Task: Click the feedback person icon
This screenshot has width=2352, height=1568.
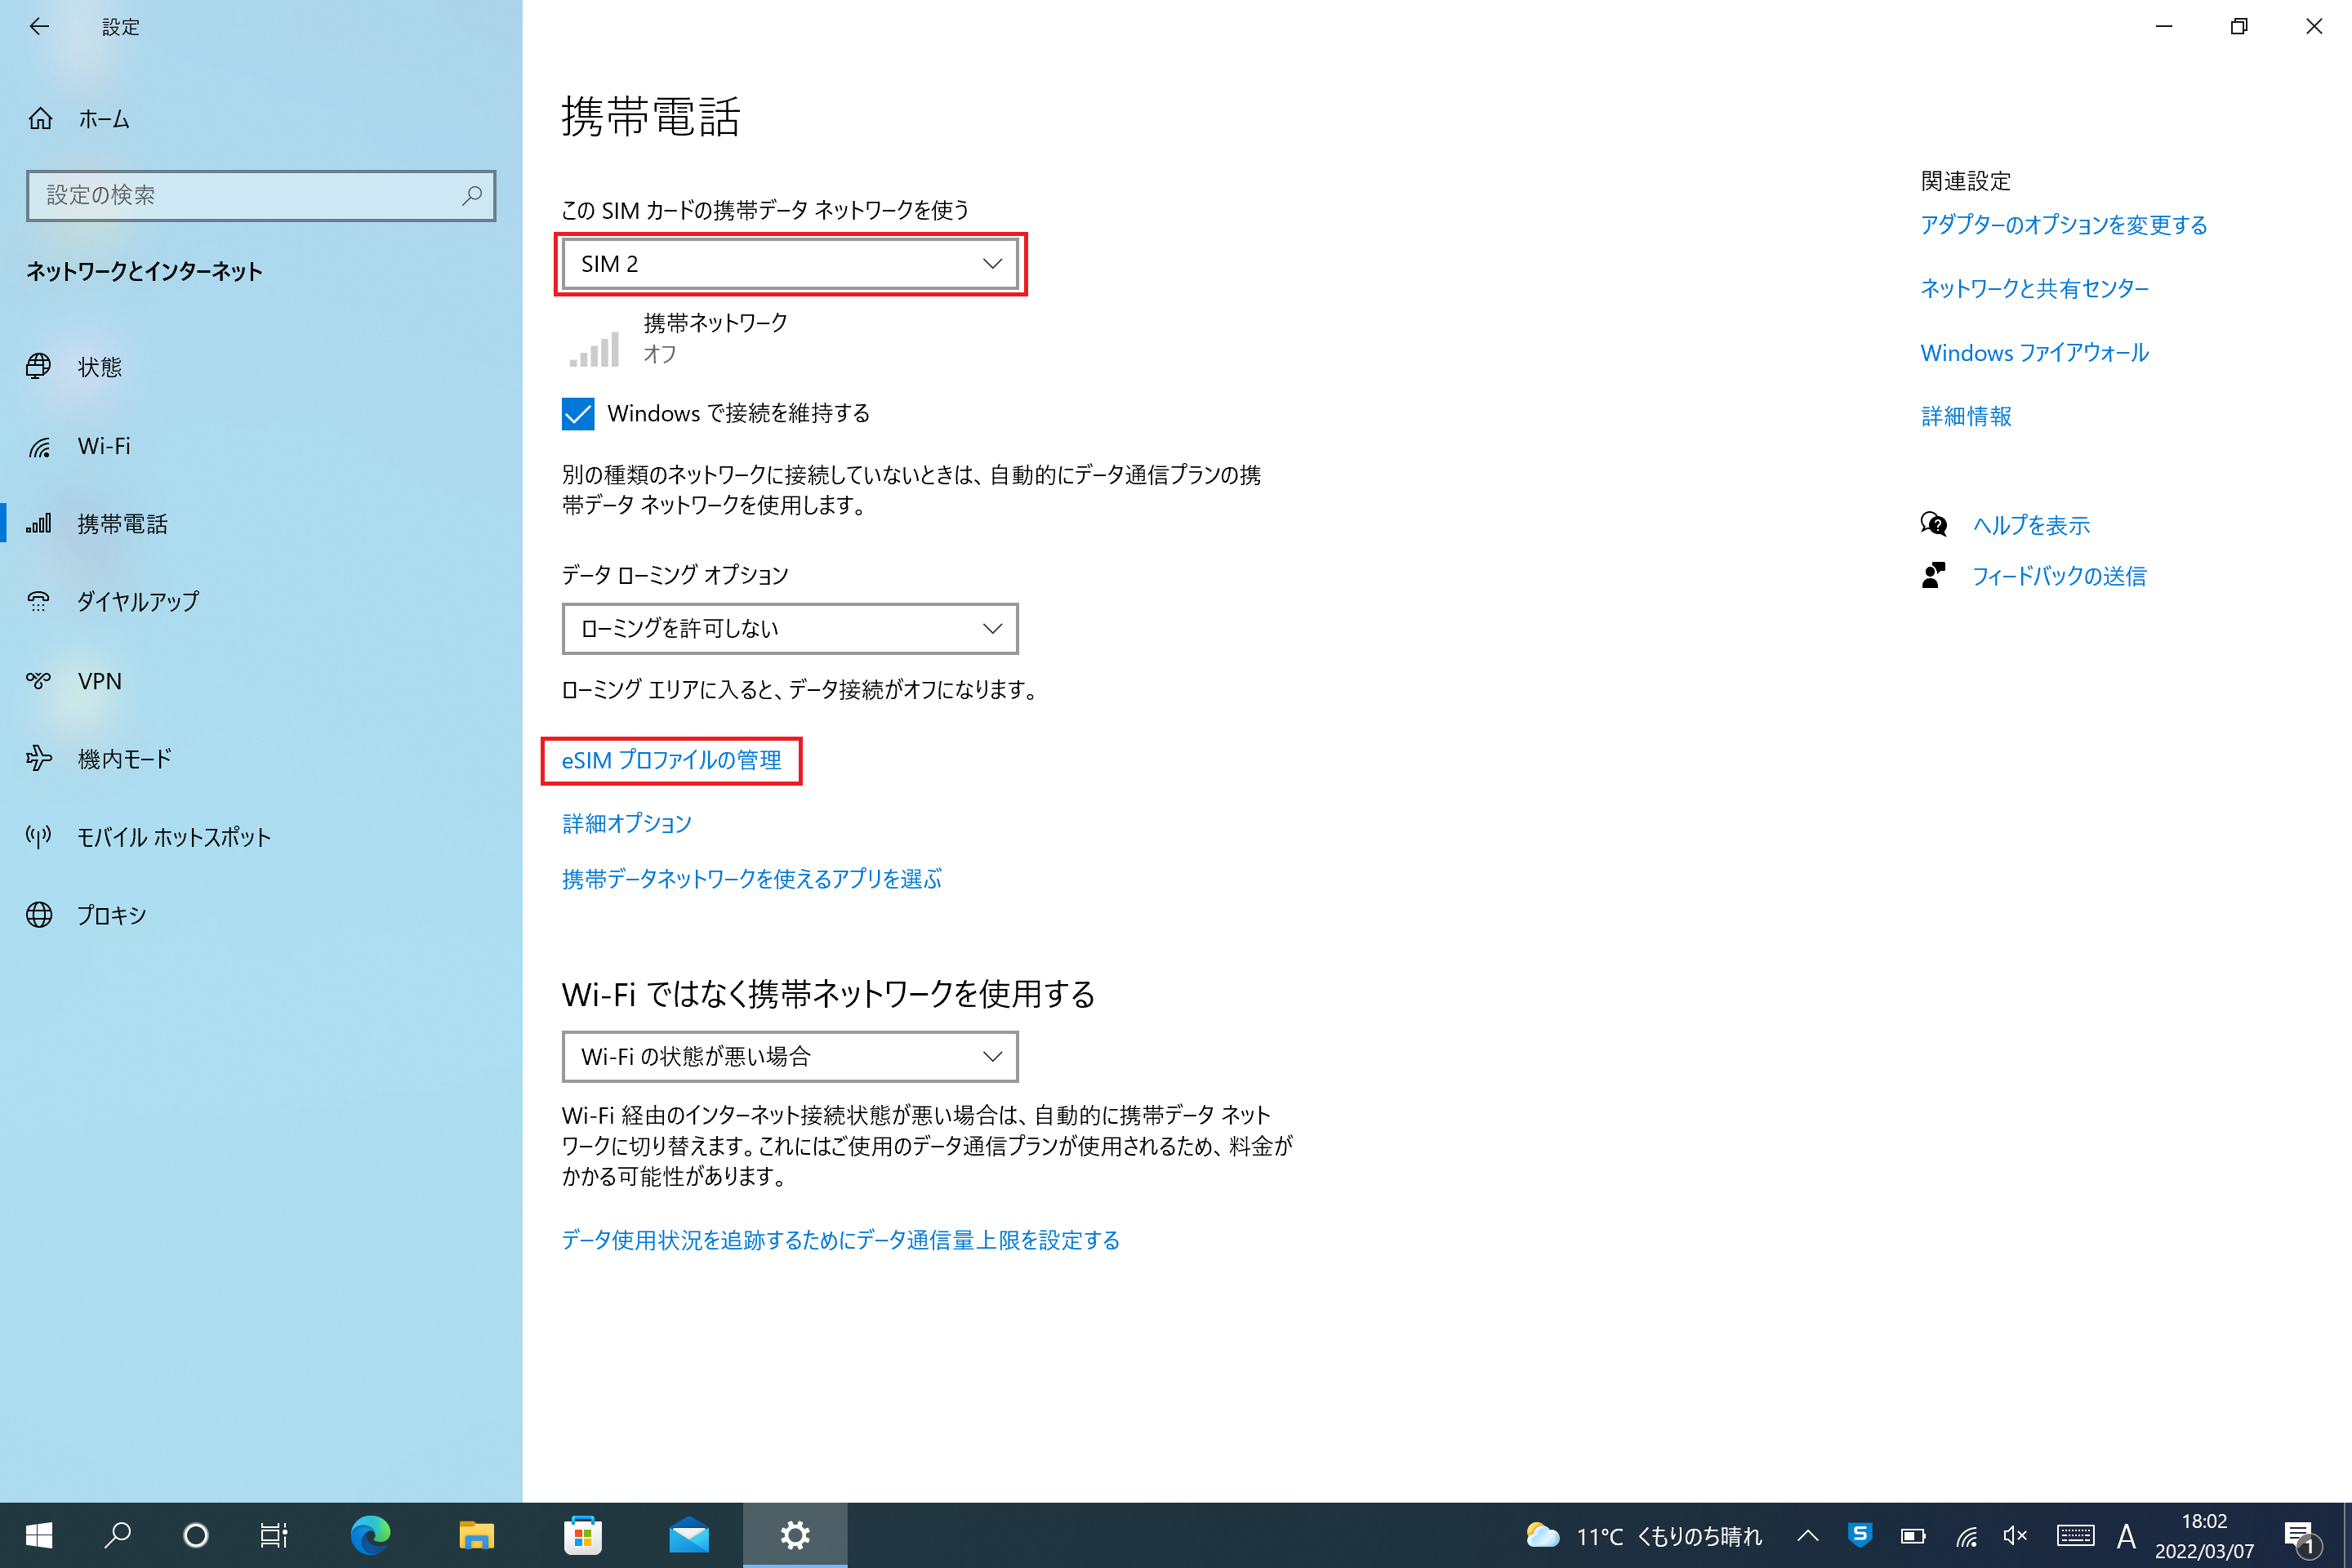Action: [1934, 576]
